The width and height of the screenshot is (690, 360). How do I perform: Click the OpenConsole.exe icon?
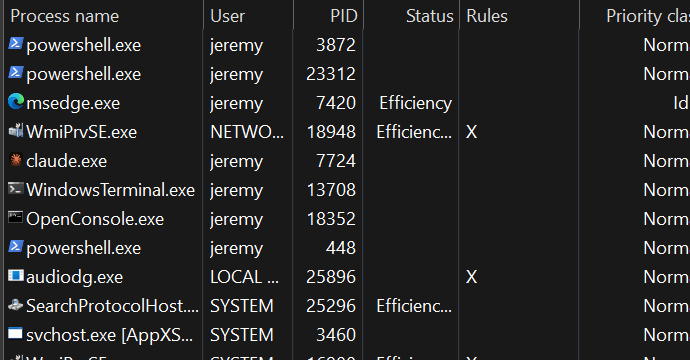coord(15,217)
